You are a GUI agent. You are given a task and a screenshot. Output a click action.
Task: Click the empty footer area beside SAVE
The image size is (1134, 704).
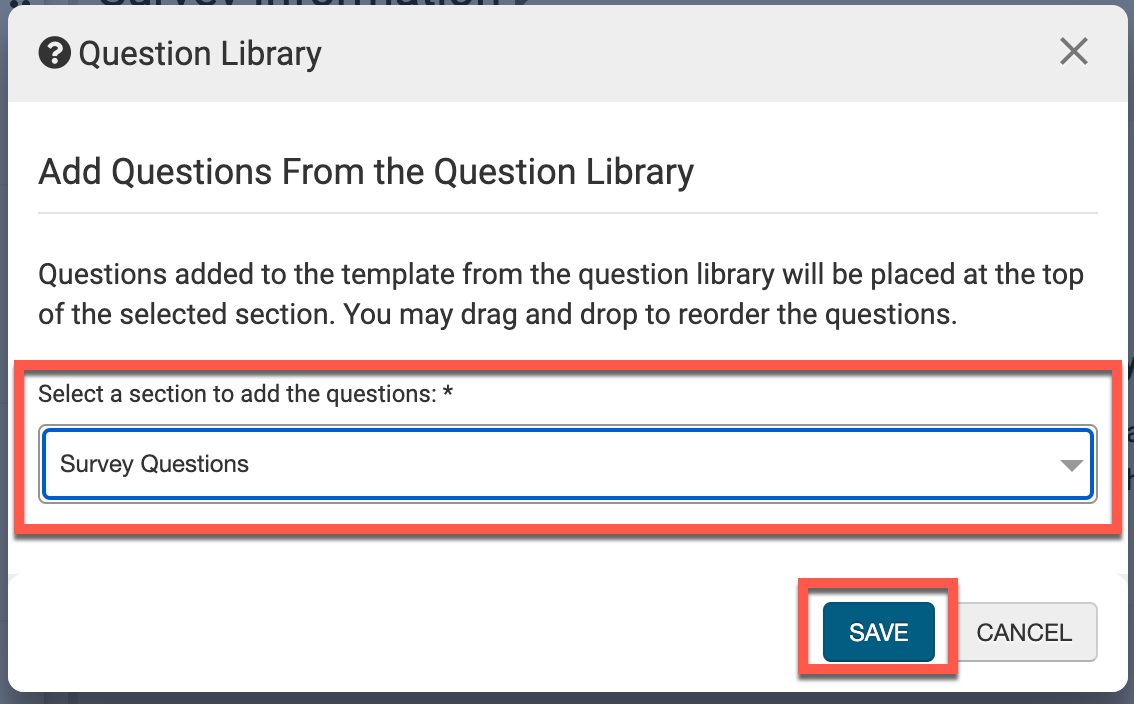[x=400, y=632]
